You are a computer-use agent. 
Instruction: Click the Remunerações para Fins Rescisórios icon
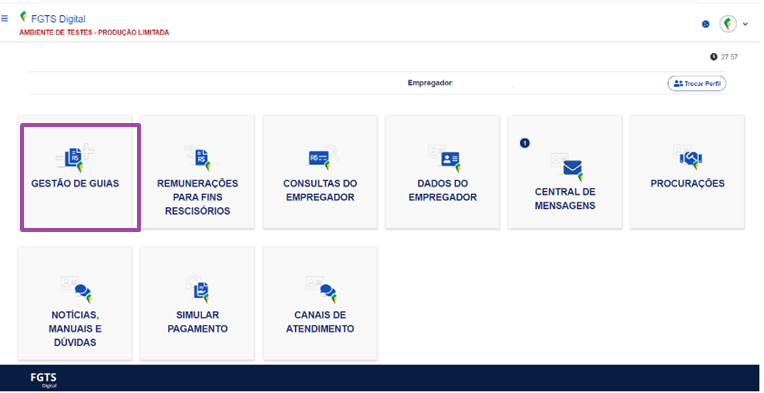point(198,157)
